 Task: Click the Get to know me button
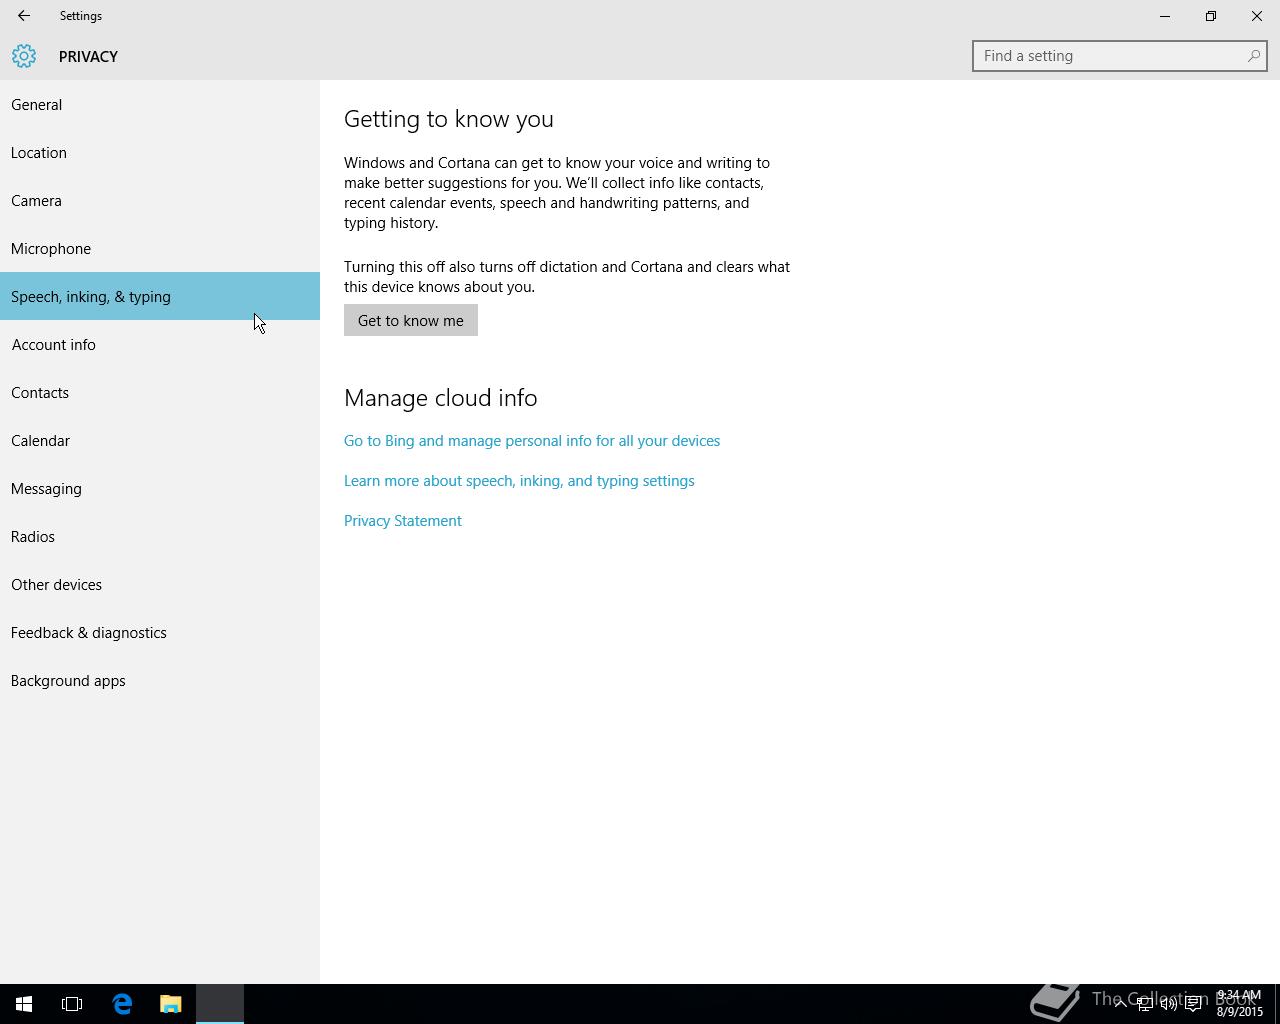click(x=411, y=320)
